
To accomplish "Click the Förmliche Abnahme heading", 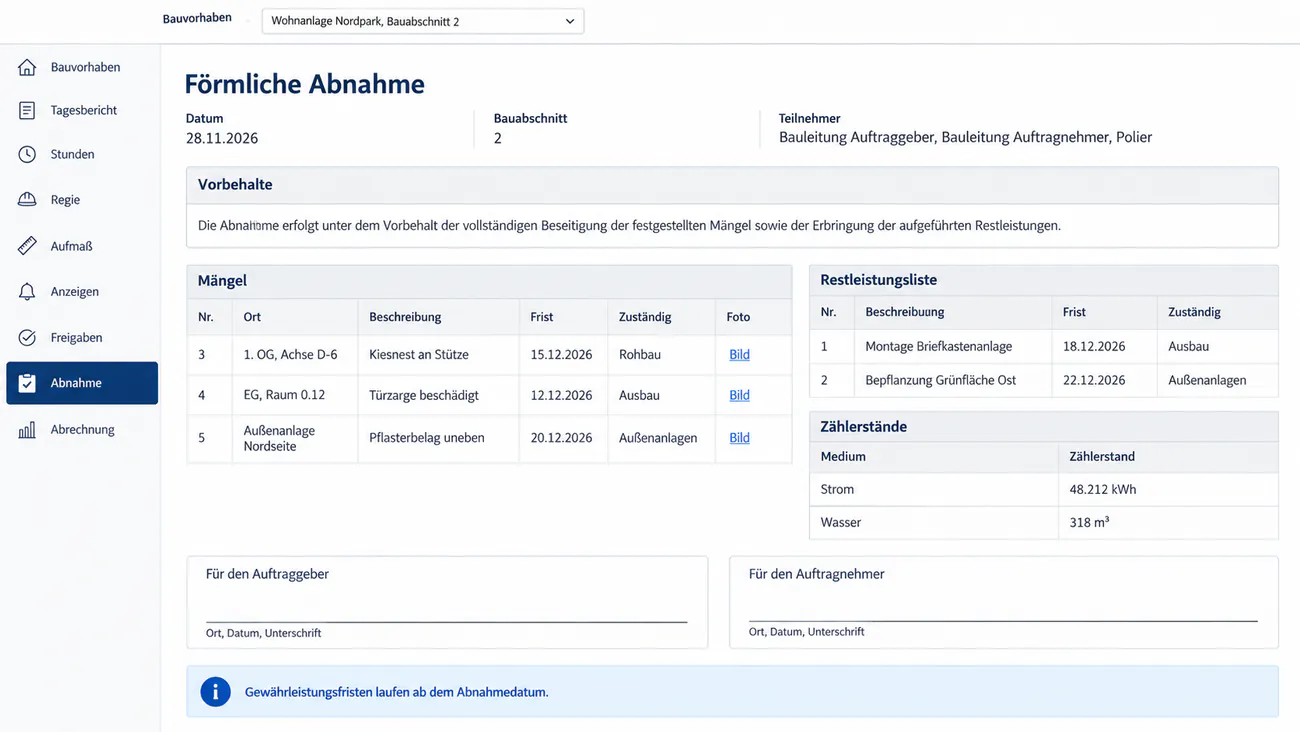I will 305,84.
